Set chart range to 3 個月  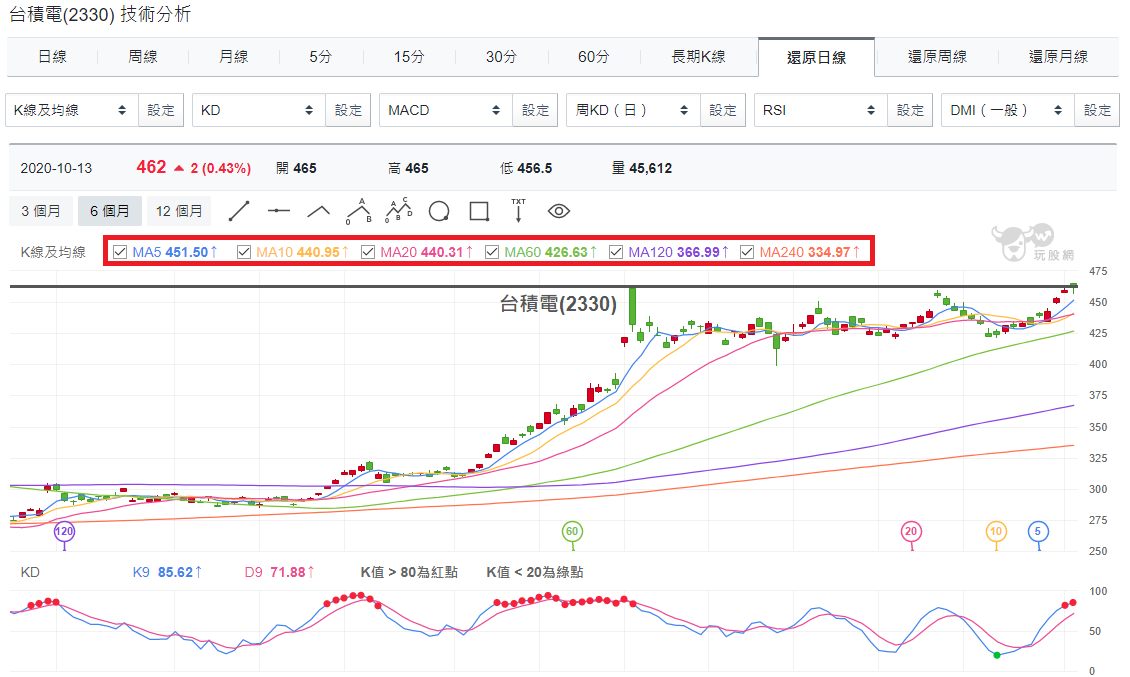(41, 211)
